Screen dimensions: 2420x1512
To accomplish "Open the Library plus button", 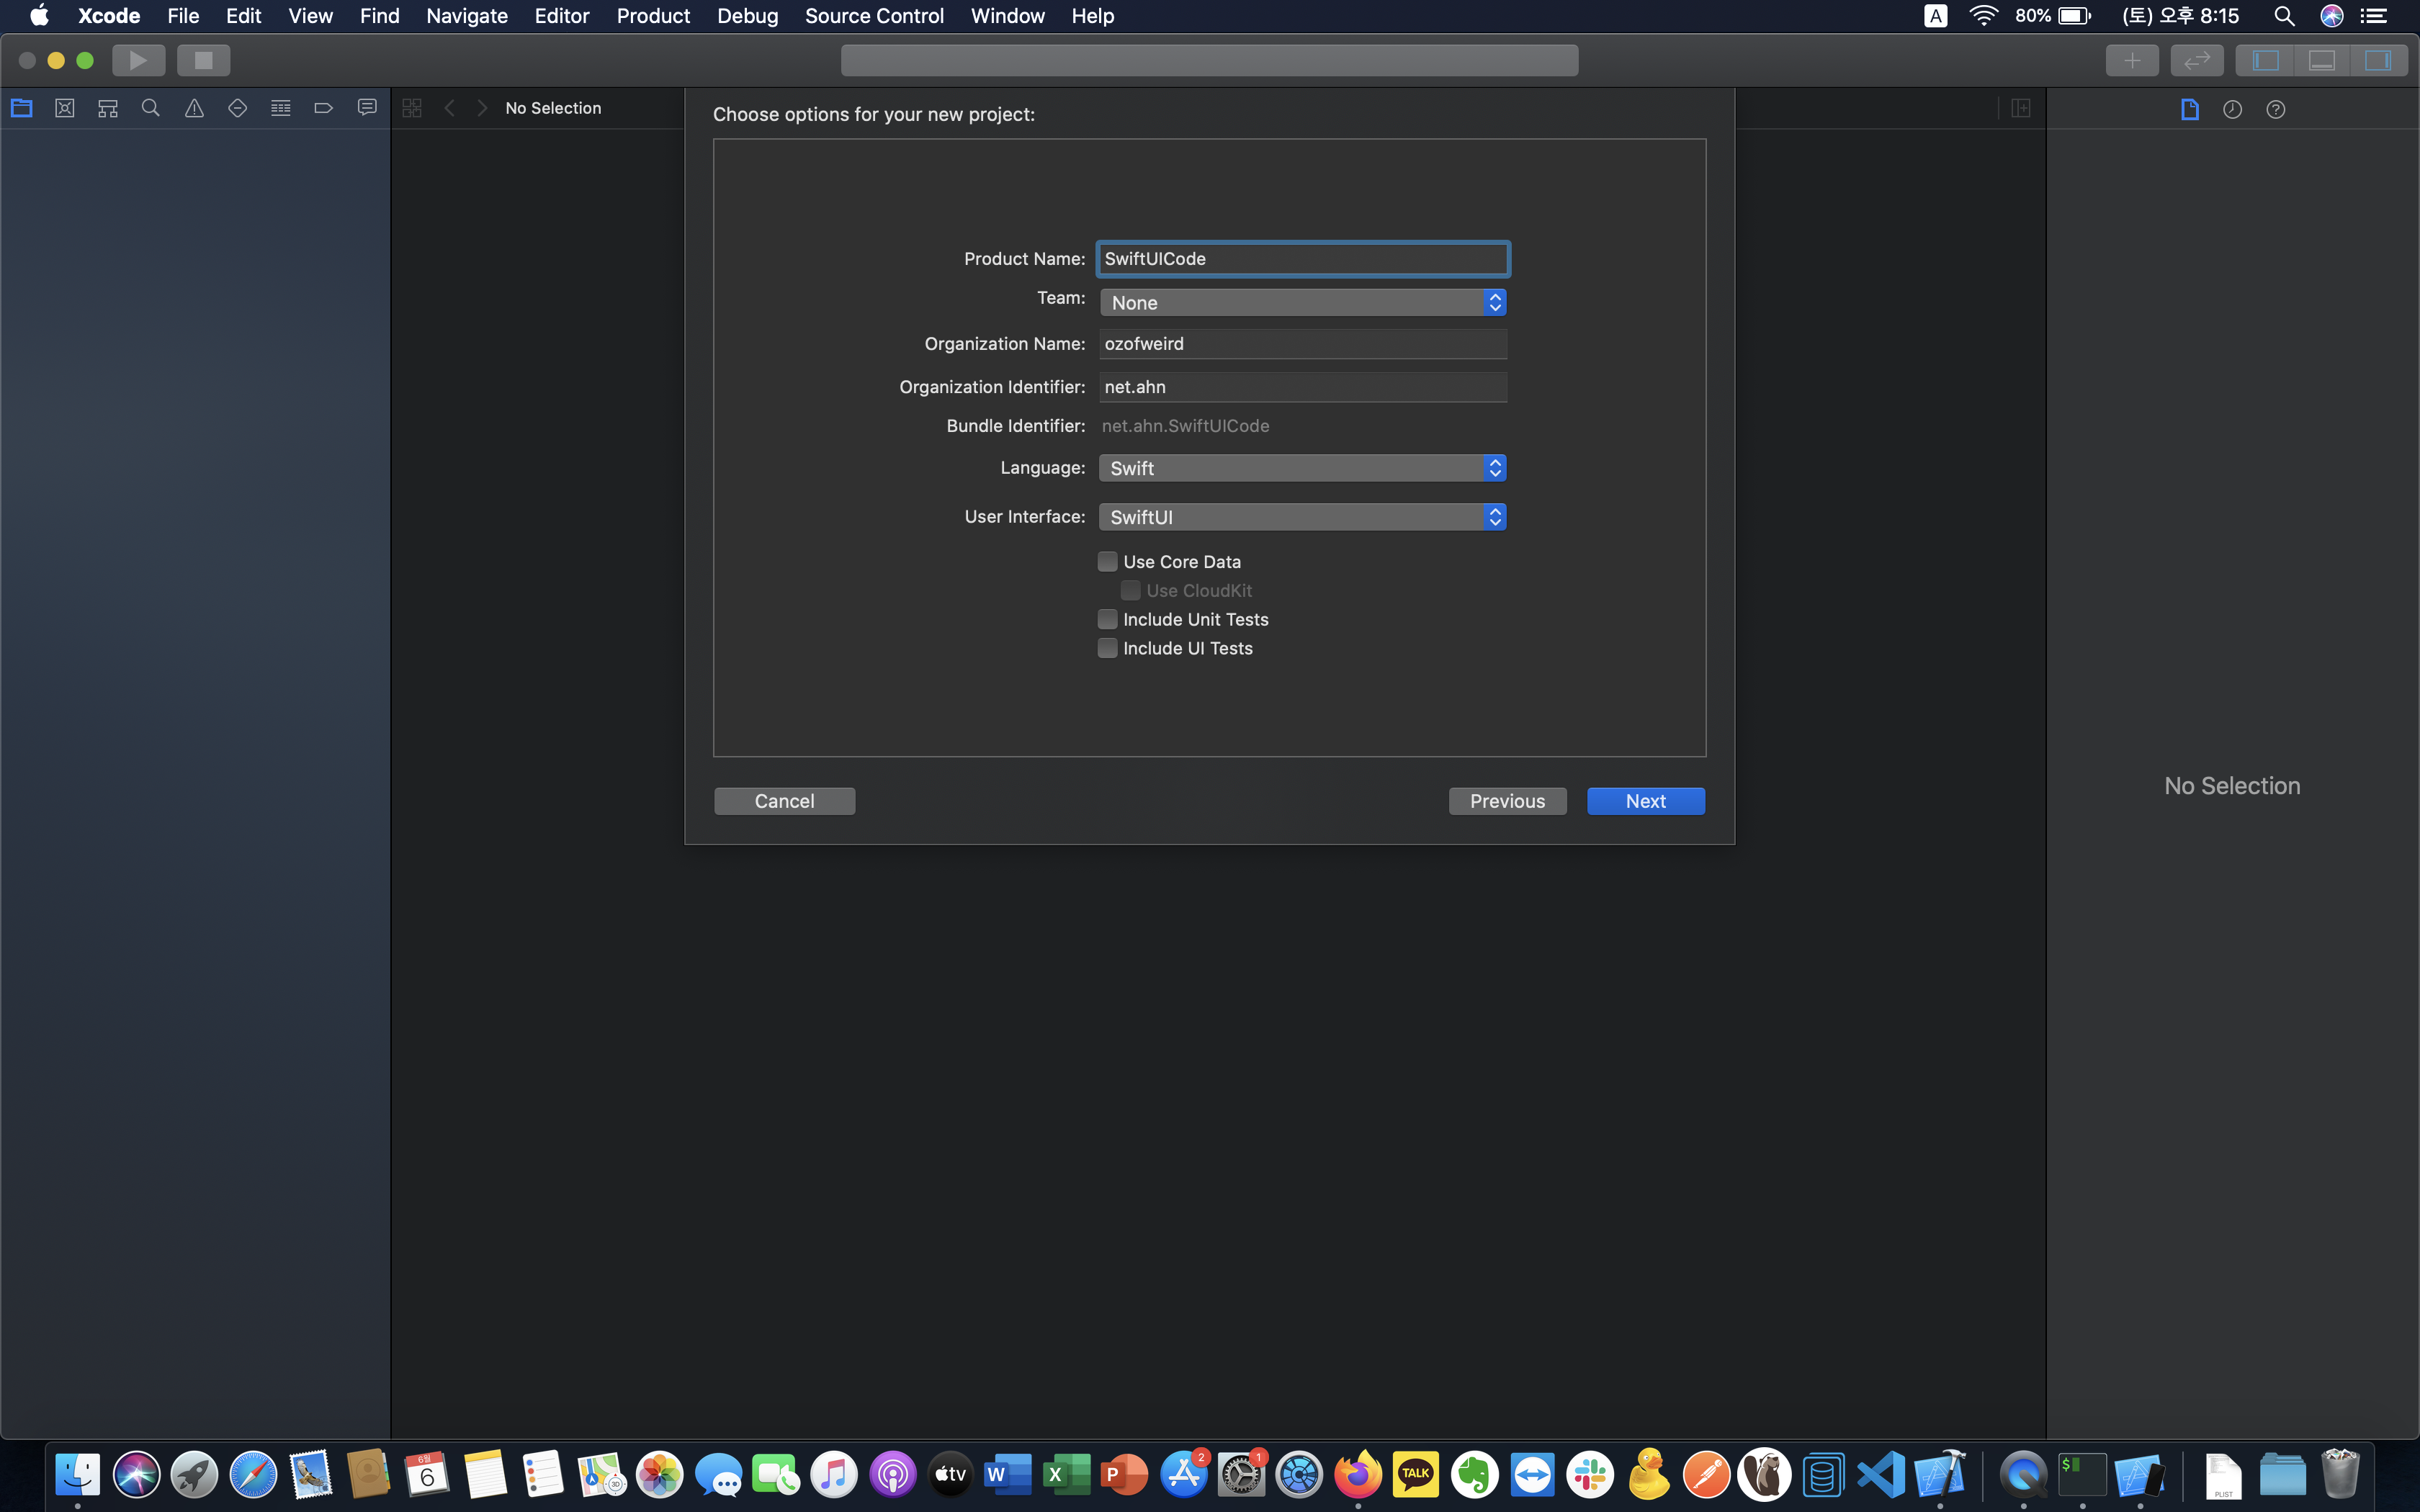I will pyautogui.click(x=2131, y=60).
